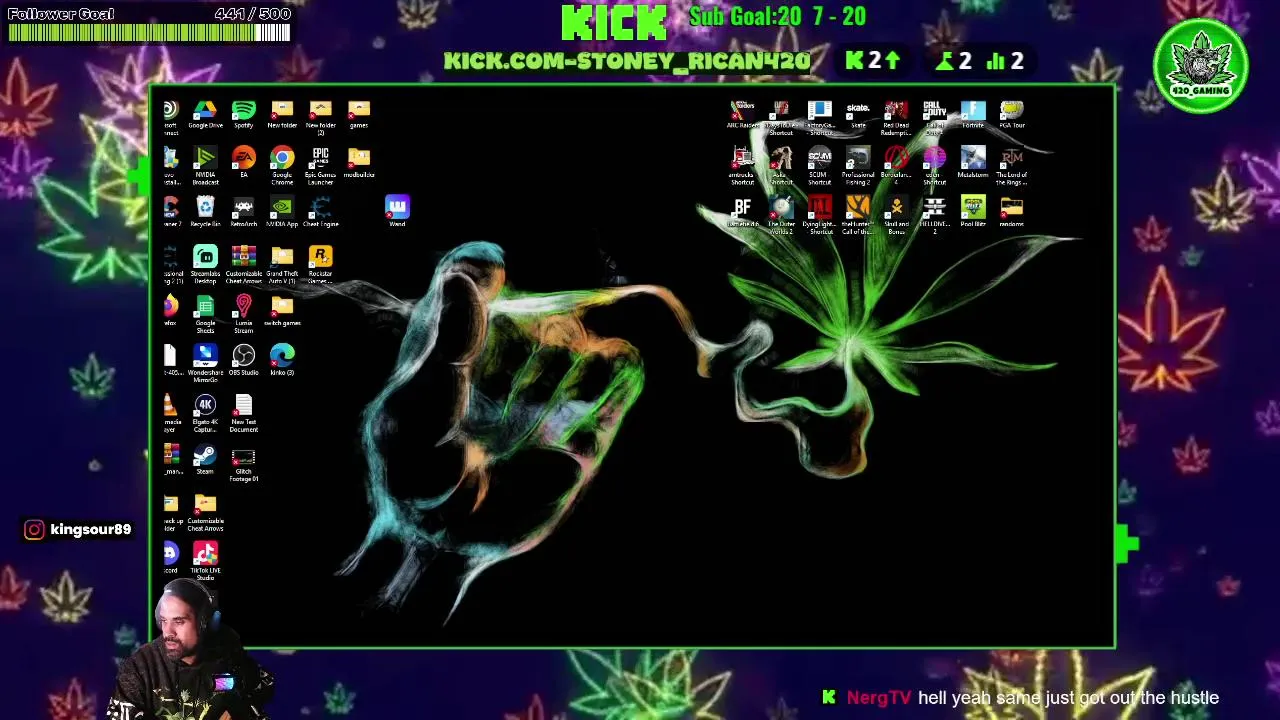Click the 420 Gaming logo badge
The height and width of the screenshot is (720, 1280).
point(1200,66)
